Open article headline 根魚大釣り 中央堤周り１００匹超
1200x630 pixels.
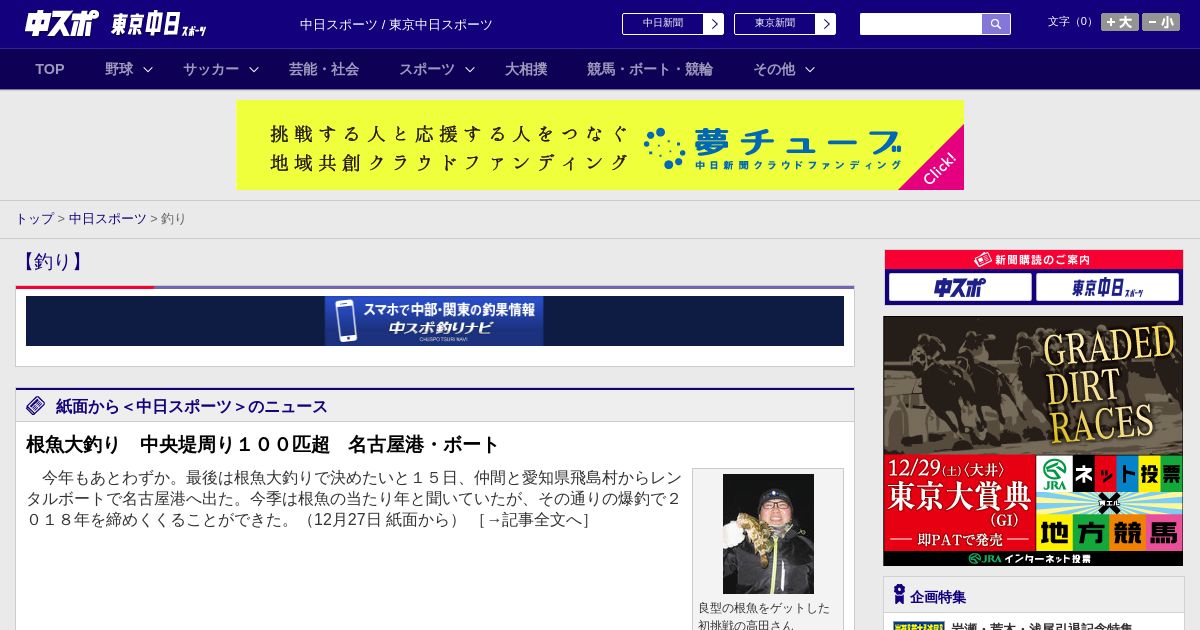pyautogui.click(x=262, y=445)
